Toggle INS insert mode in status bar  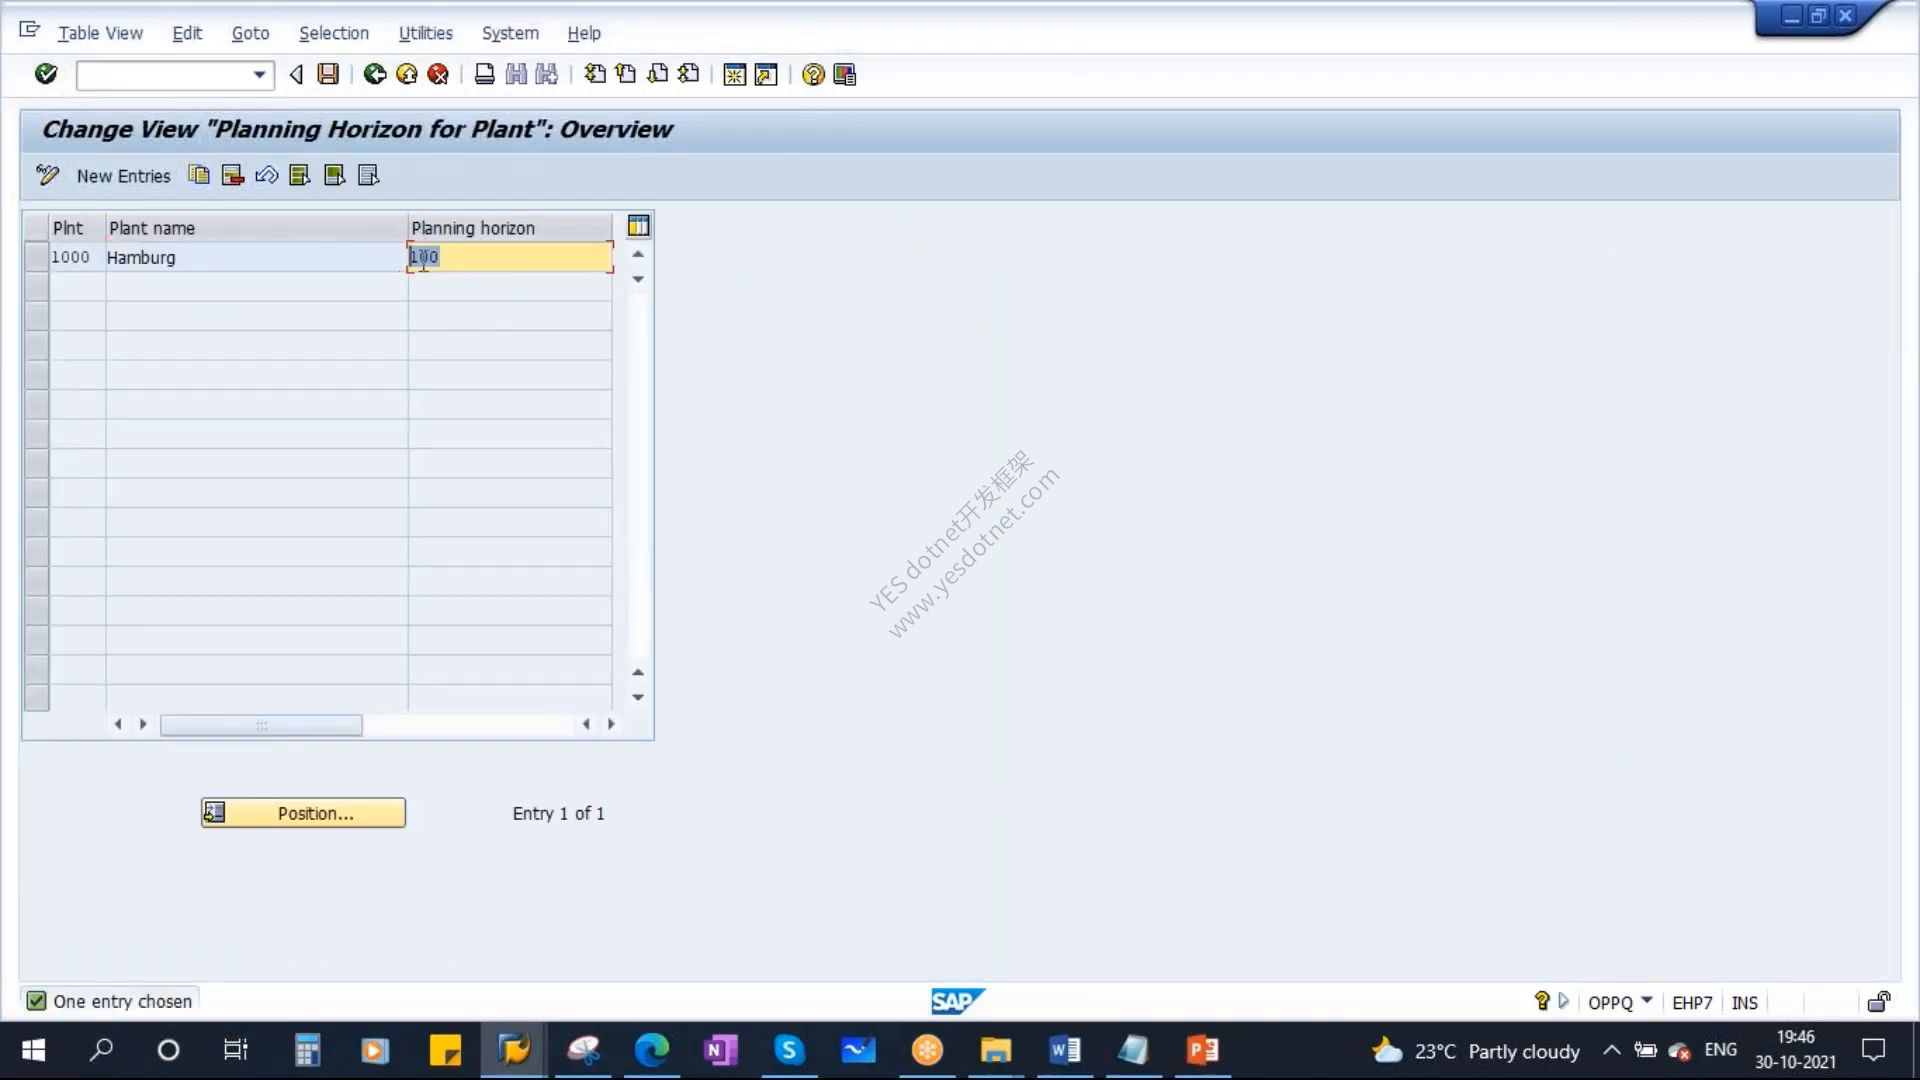[1744, 1003]
